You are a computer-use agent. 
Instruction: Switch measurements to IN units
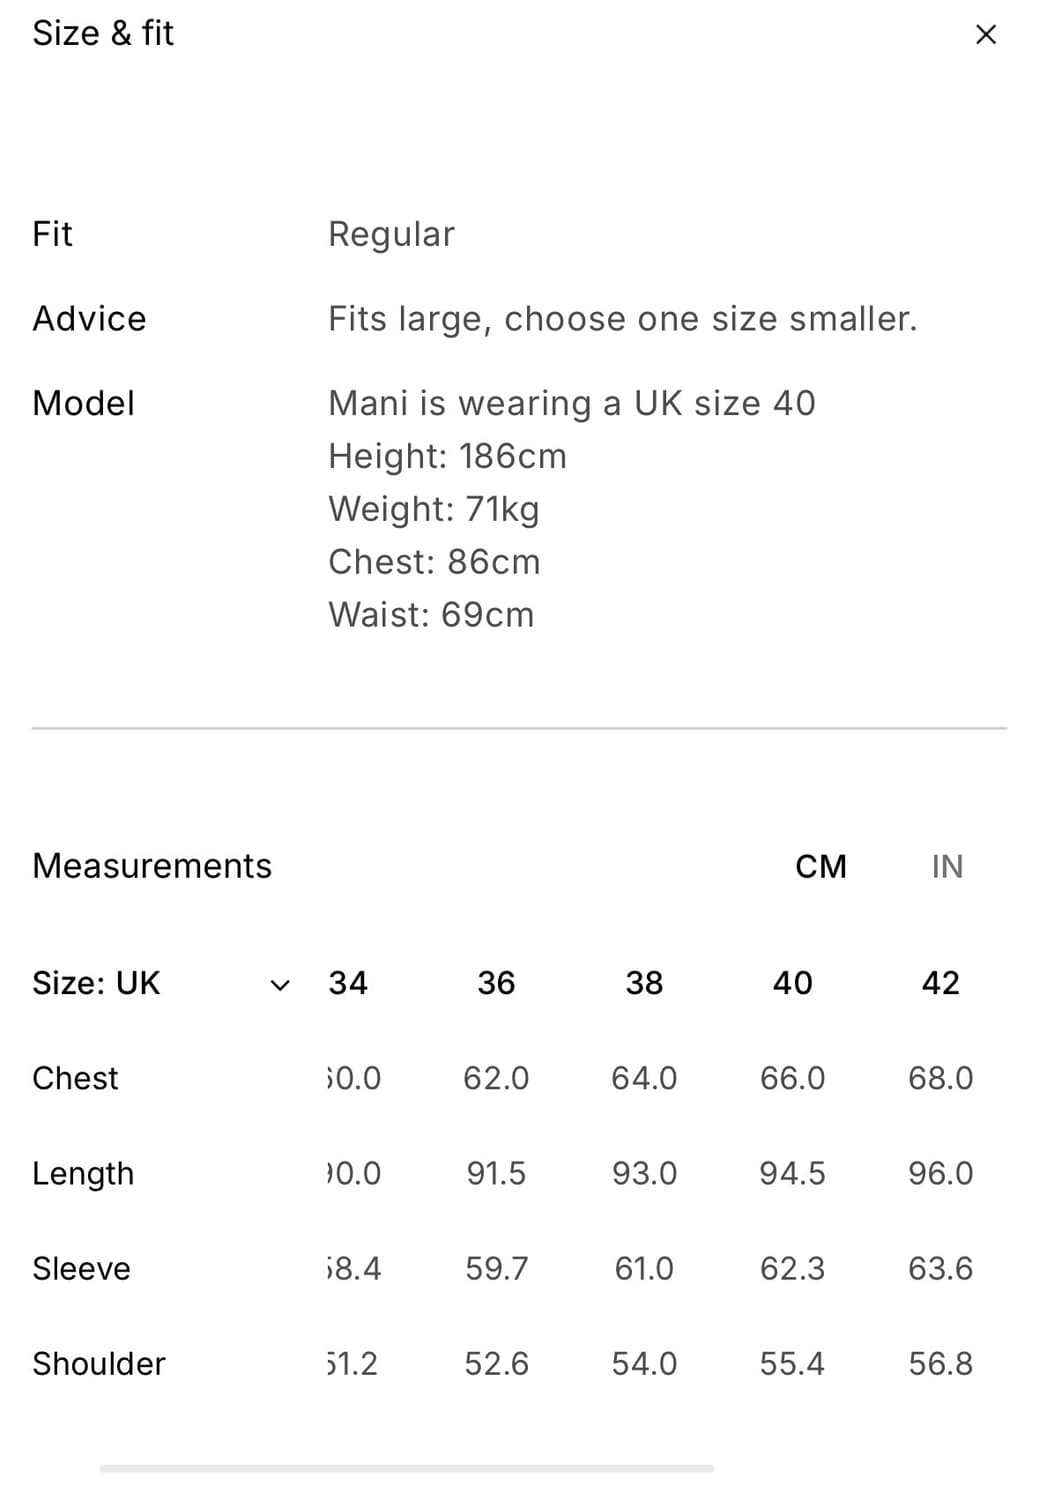pyautogui.click(x=947, y=866)
